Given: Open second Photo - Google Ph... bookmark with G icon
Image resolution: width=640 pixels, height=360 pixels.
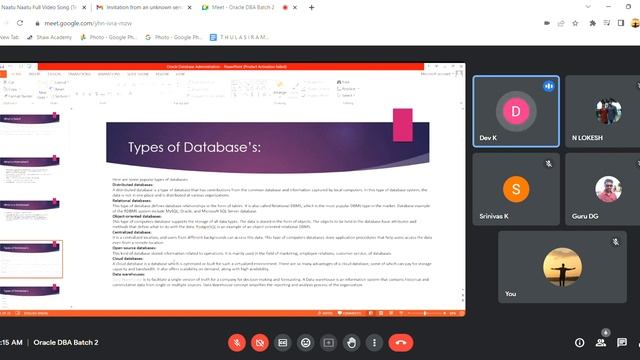Looking at the screenshot, I should coord(173,37).
